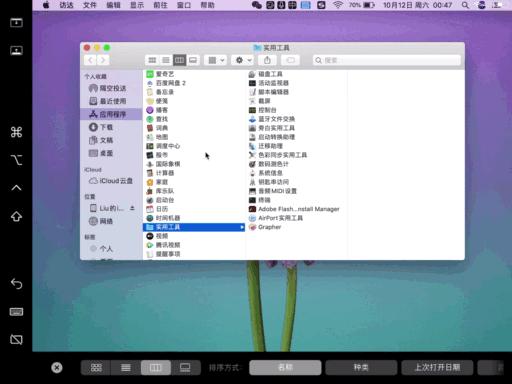512x384 pixels.
Task: Toggle Dock visibility in Sidecar sidebar
Action: (16, 51)
